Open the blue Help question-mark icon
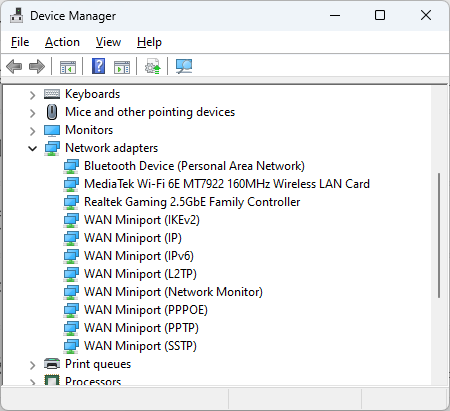The height and width of the screenshot is (411, 450). [x=99, y=66]
